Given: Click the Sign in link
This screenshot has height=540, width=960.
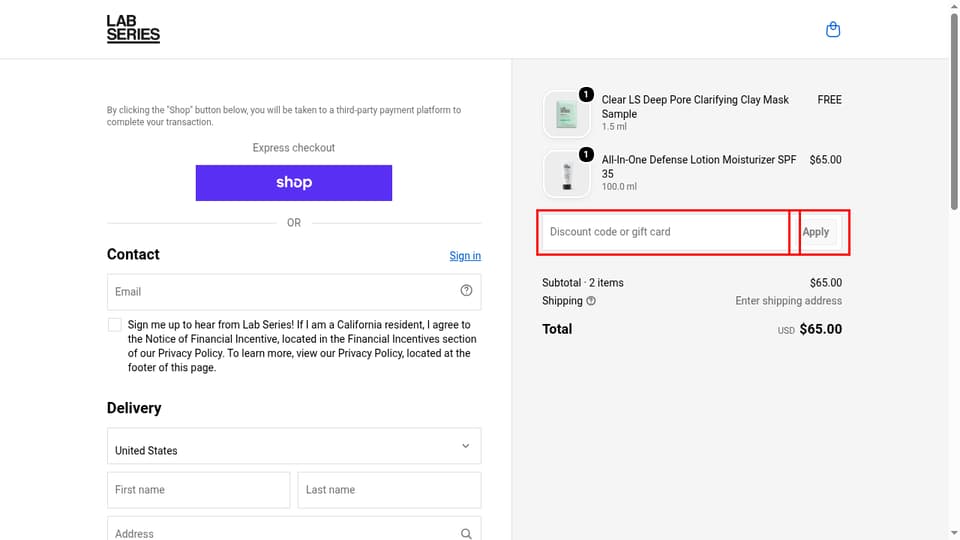Looking at the screenshot, I should point(465,256).
